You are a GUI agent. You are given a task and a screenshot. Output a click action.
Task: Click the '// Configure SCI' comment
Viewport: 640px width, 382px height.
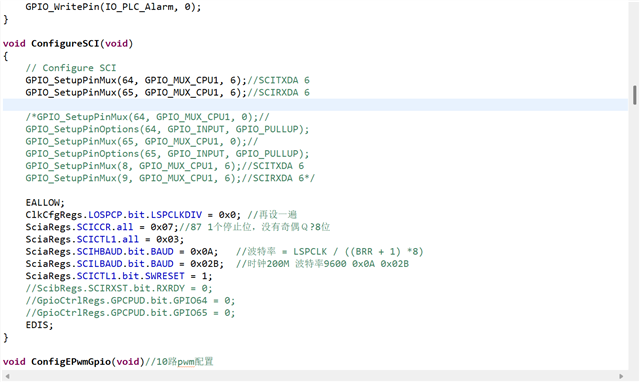[71, 68]
